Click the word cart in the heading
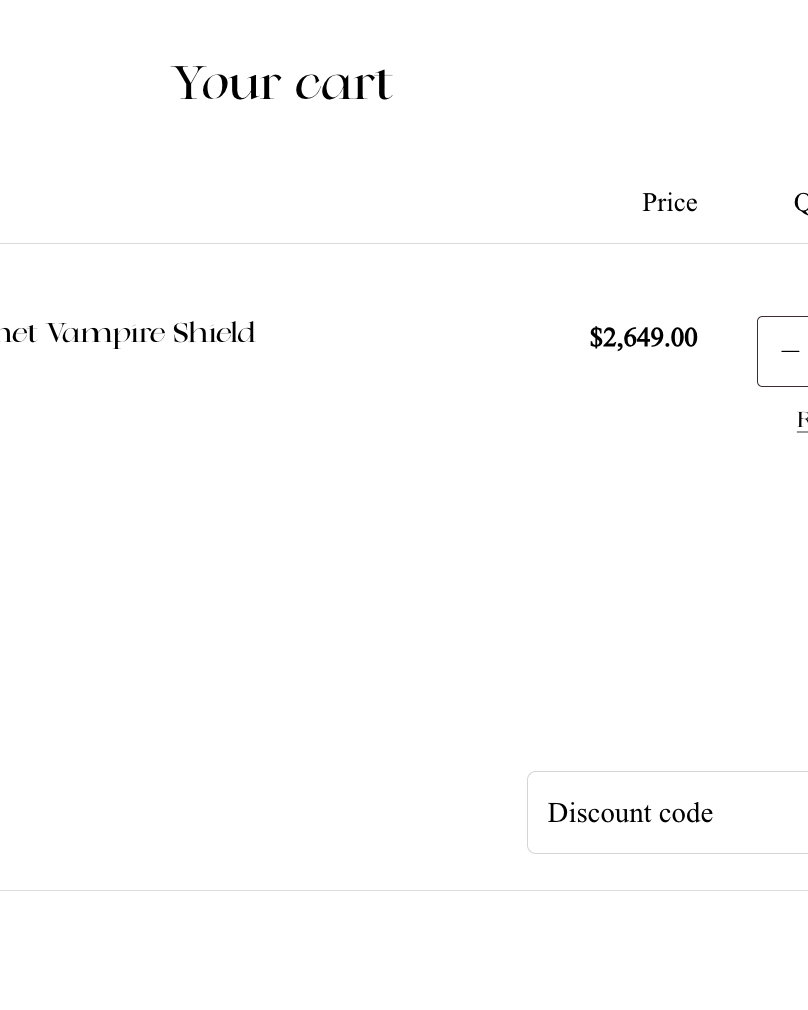Screen dimensions: 808x1010 (x=343, y=84)
